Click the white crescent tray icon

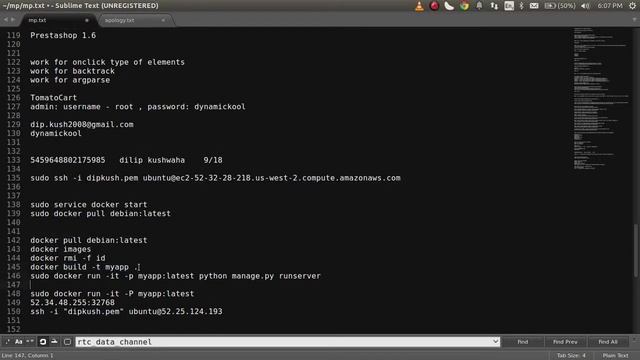[449, 6]
